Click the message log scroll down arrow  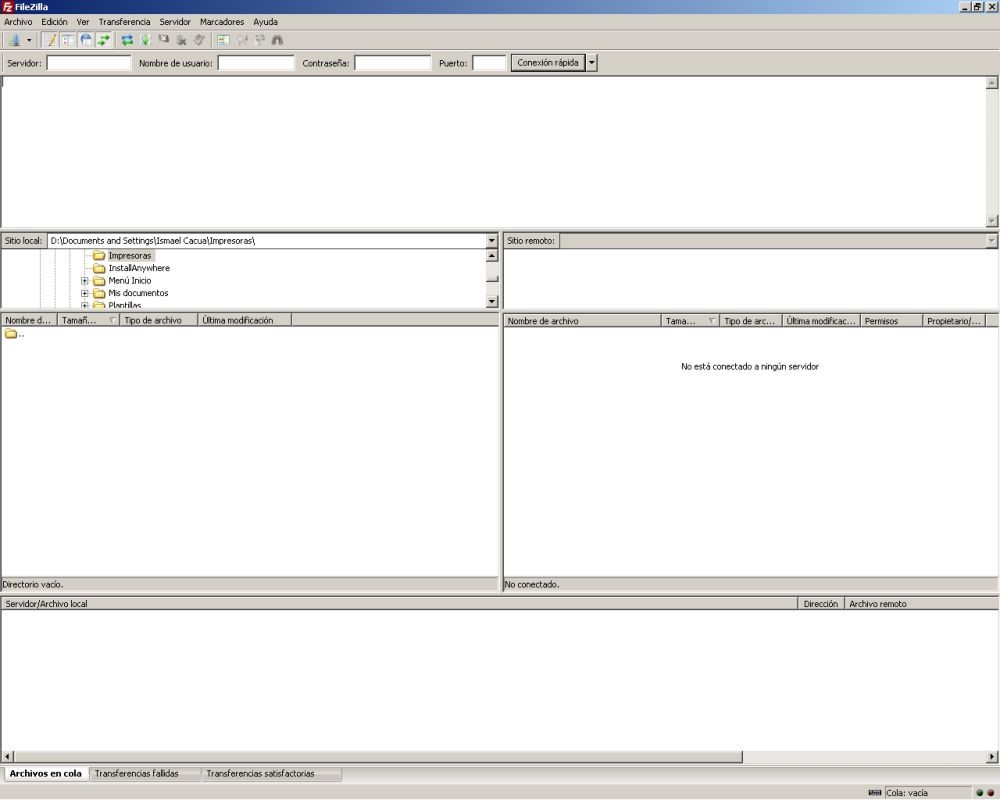point(992,221)
